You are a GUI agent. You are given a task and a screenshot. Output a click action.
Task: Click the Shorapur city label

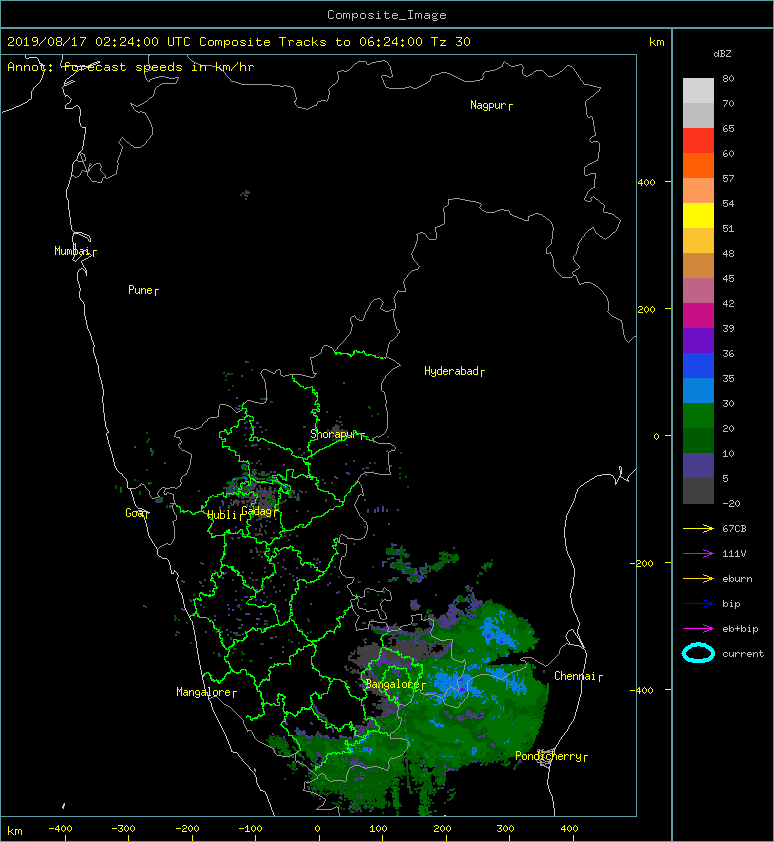(337, 434)
